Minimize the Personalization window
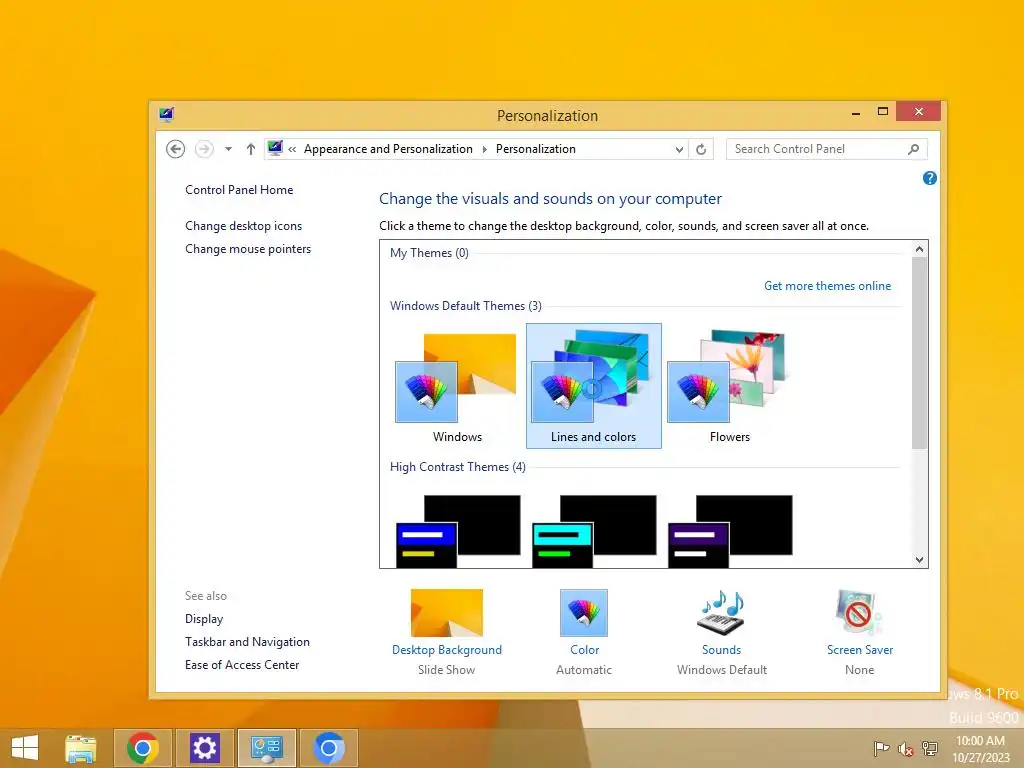1024x768 pixels. tap(856, 113)
